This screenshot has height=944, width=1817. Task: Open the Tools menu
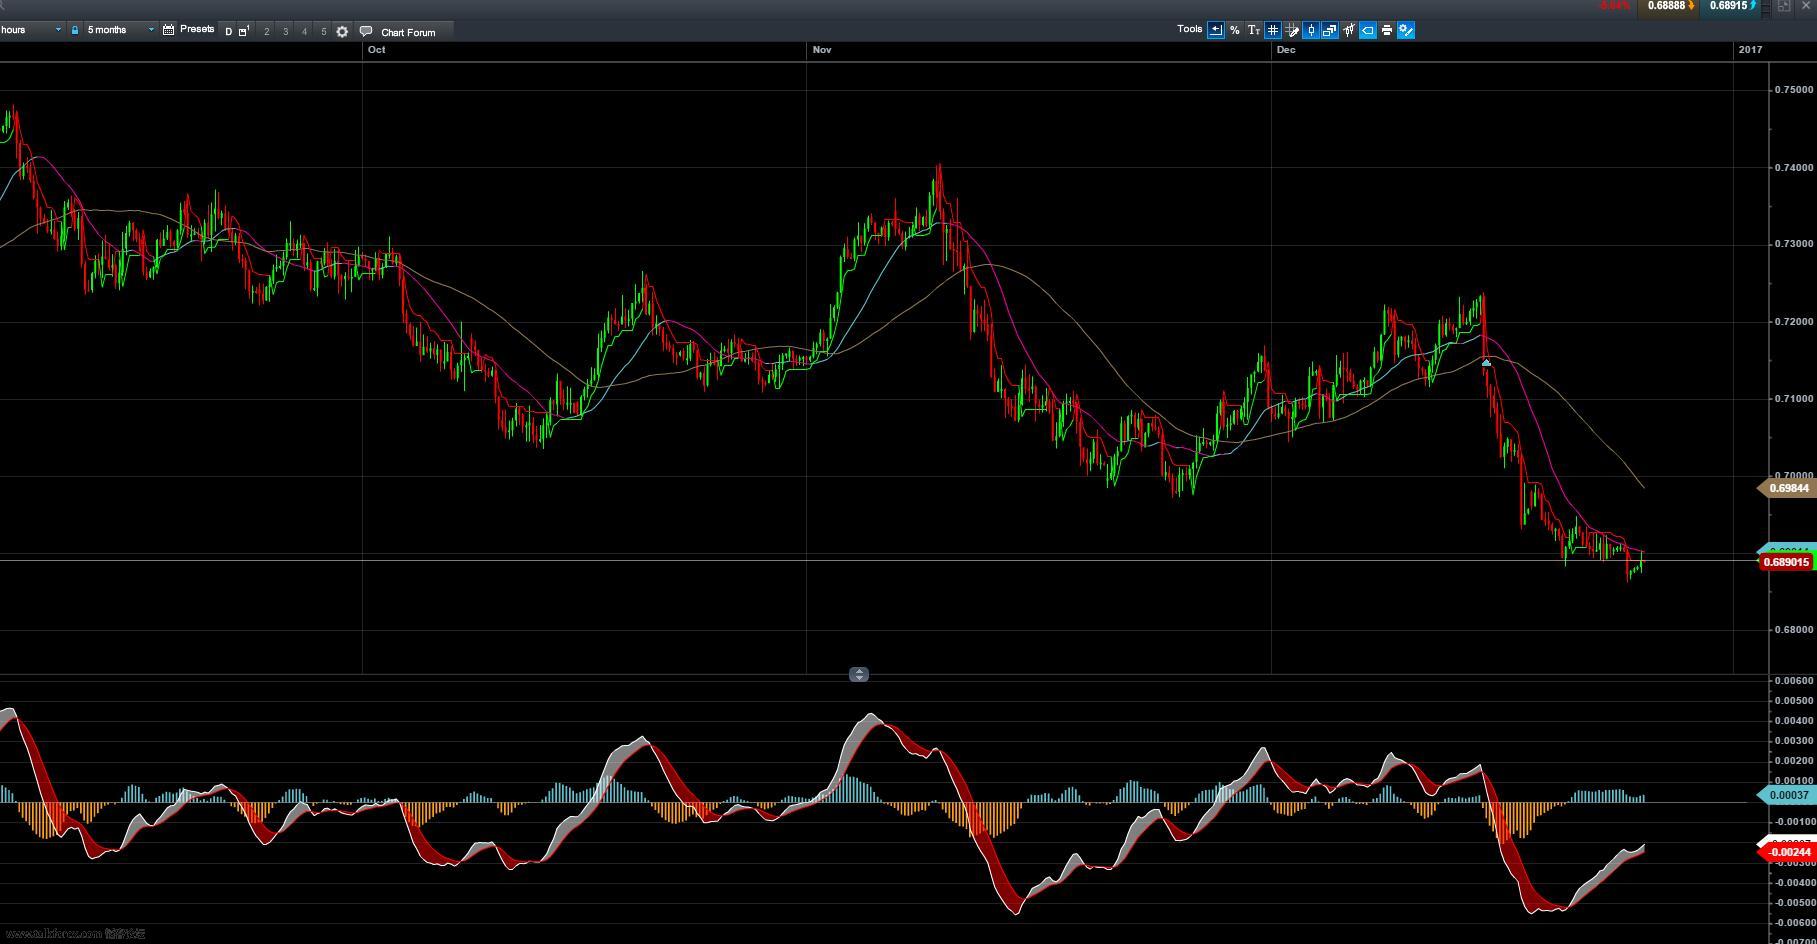[x=1189, y=29]
